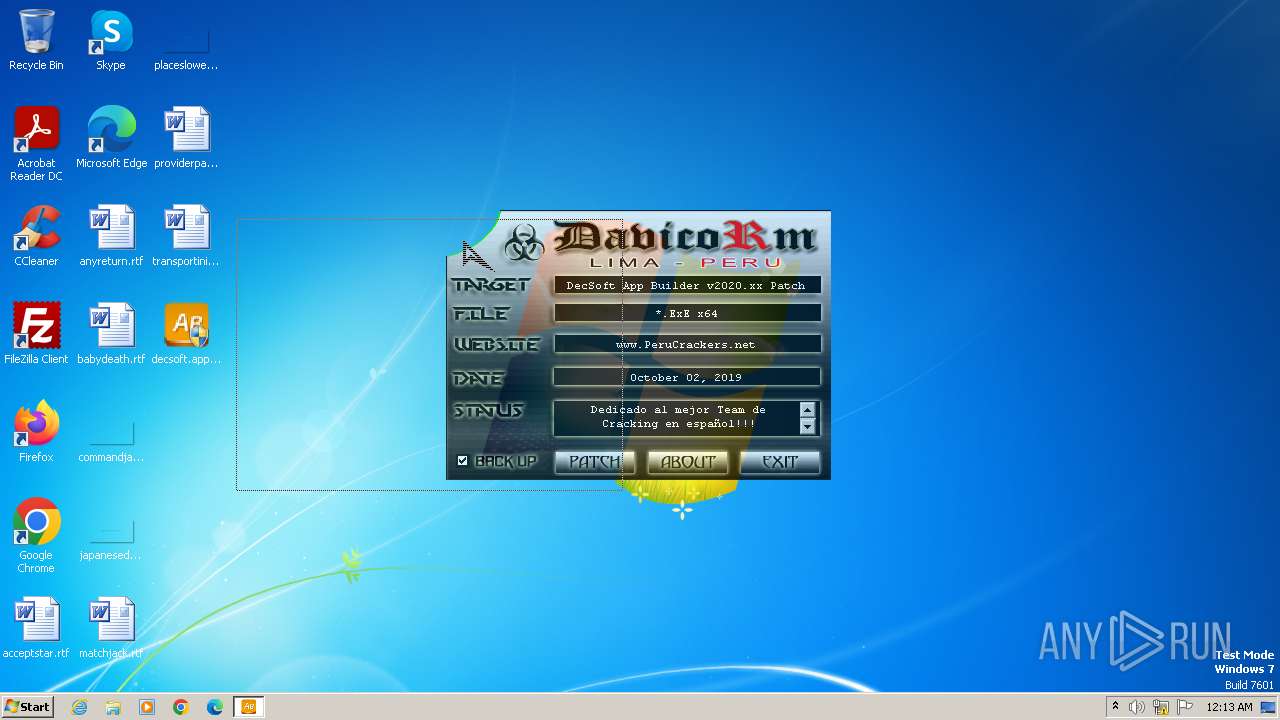Select the decsoft.app desktop icon
Viewport: 1280px width, 720px height.
[186, 334]
